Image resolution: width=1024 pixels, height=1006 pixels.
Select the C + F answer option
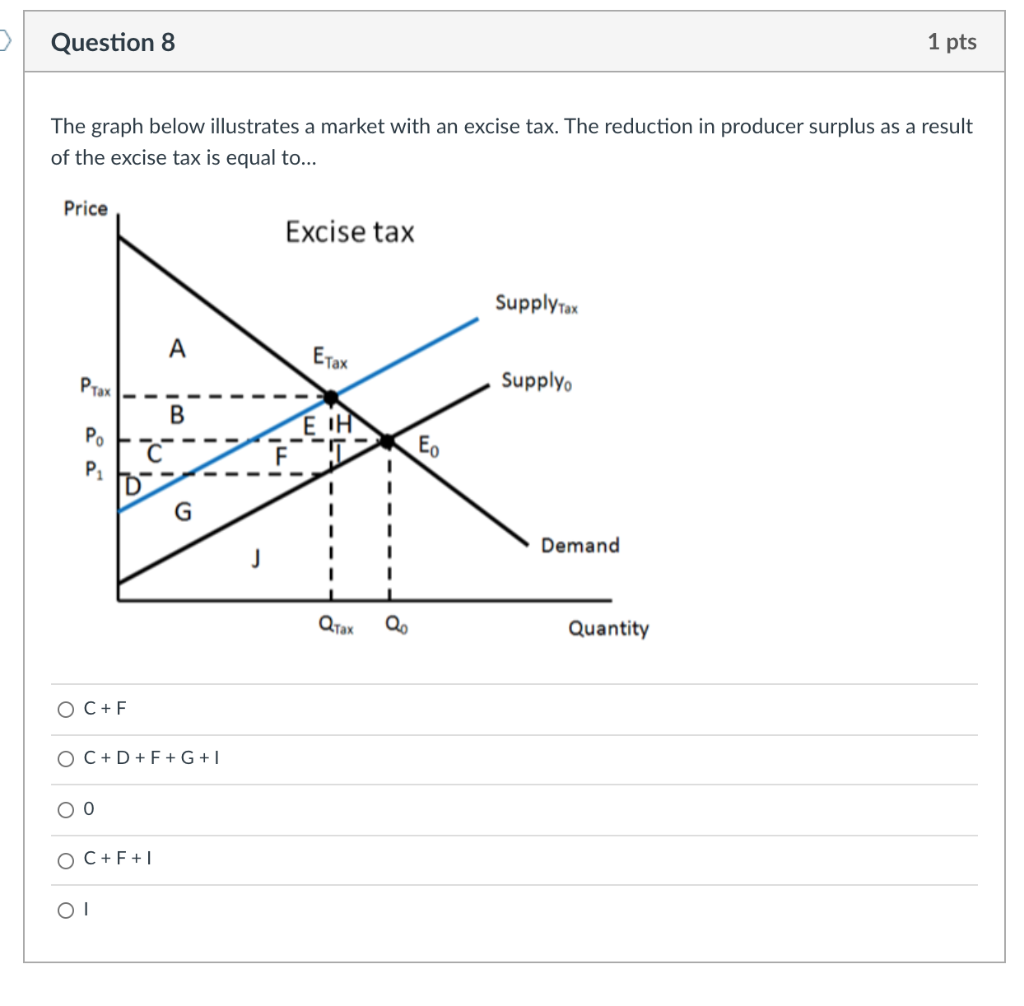click(65, 709)
